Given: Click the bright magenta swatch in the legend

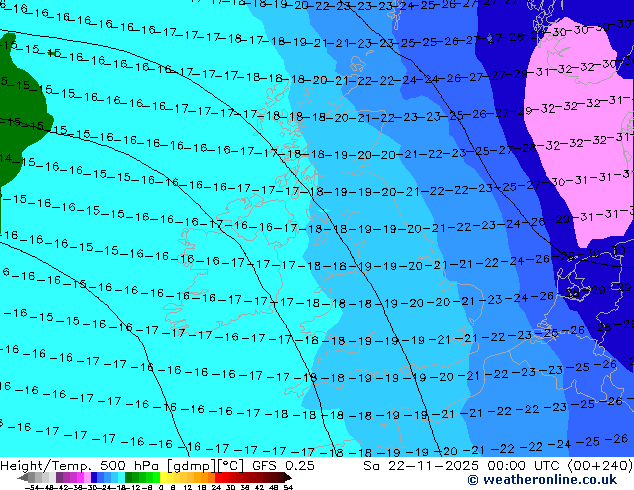Looking at the screenshot, I should coord(80,477).
